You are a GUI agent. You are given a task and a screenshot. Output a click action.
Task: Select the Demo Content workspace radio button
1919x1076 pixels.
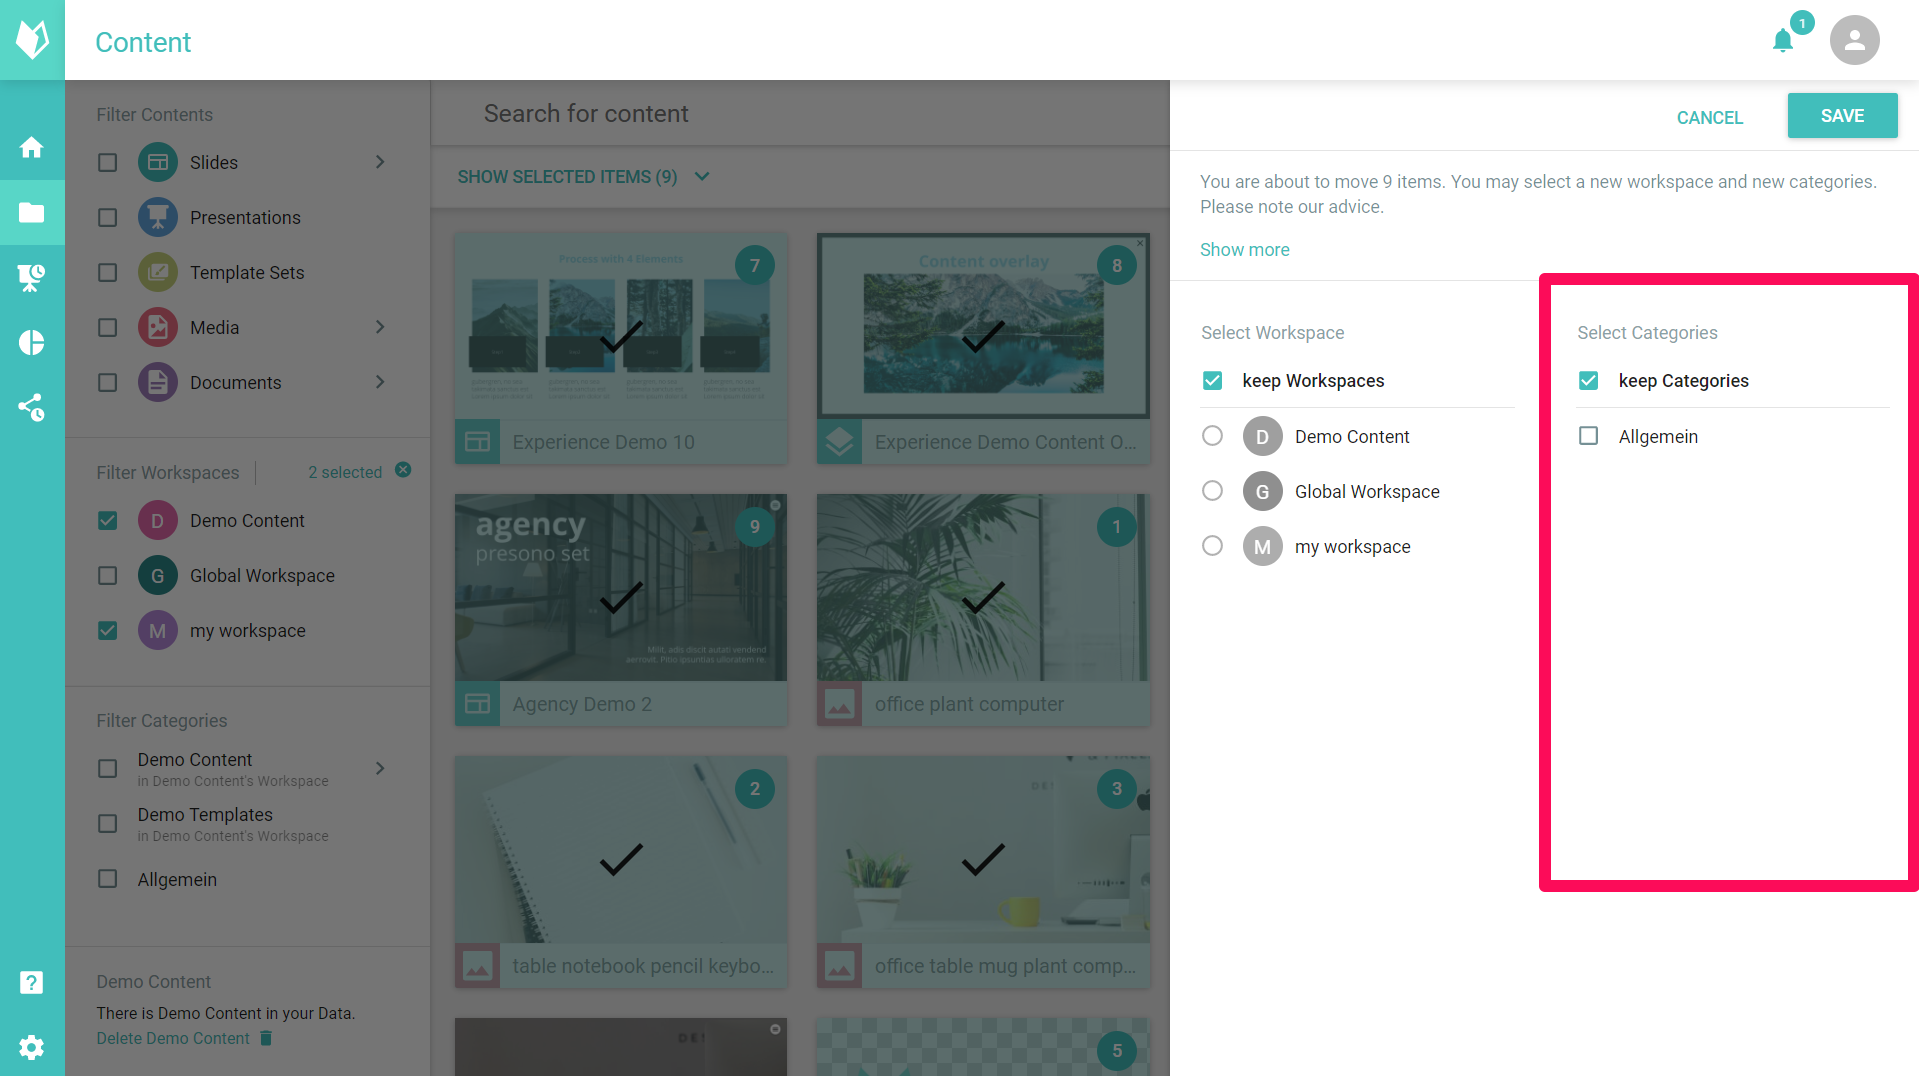pyautogui.click(x=1213, y=436)
